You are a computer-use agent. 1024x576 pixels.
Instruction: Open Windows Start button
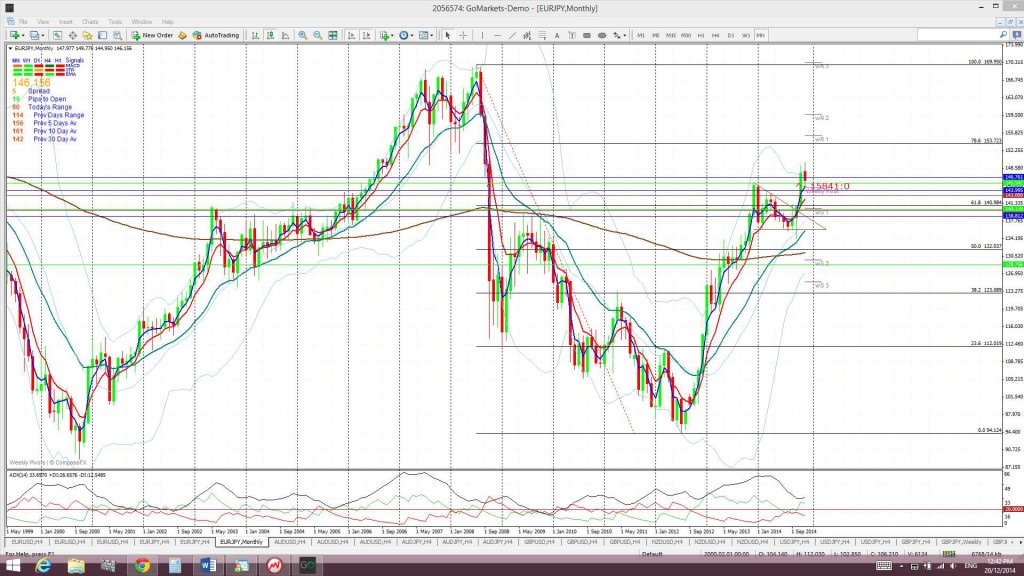[x=12, y=566]
